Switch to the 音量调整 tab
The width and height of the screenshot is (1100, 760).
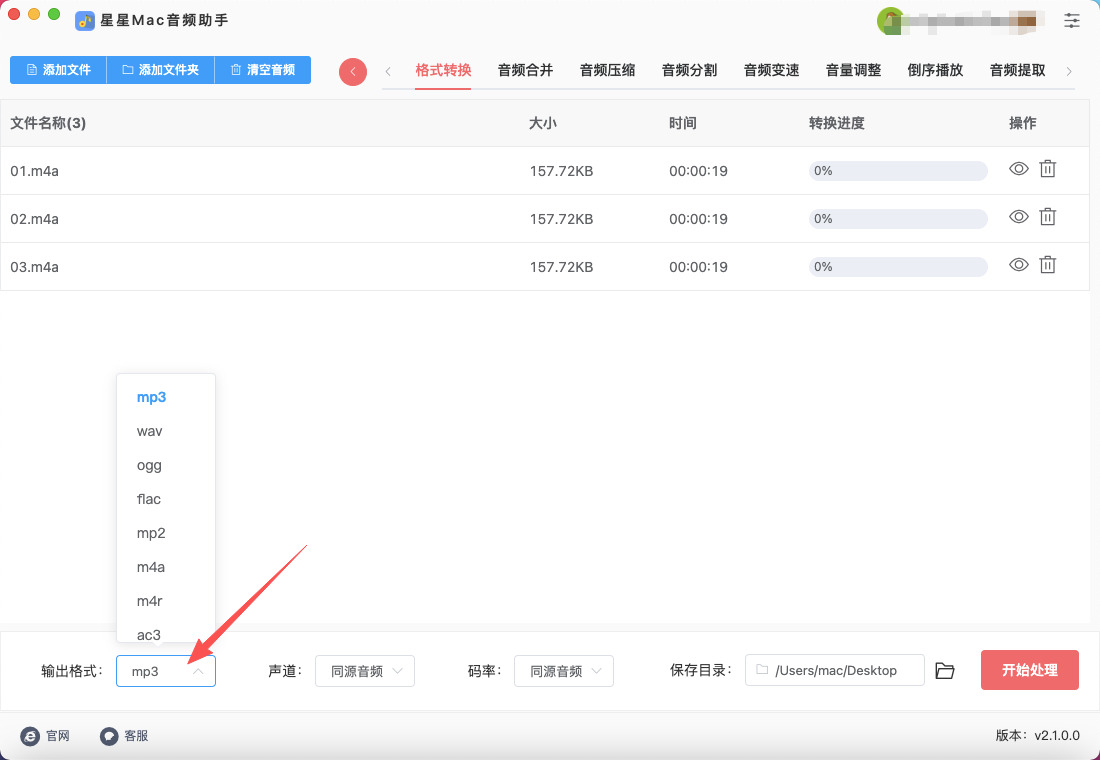click(x=853, y=70)
